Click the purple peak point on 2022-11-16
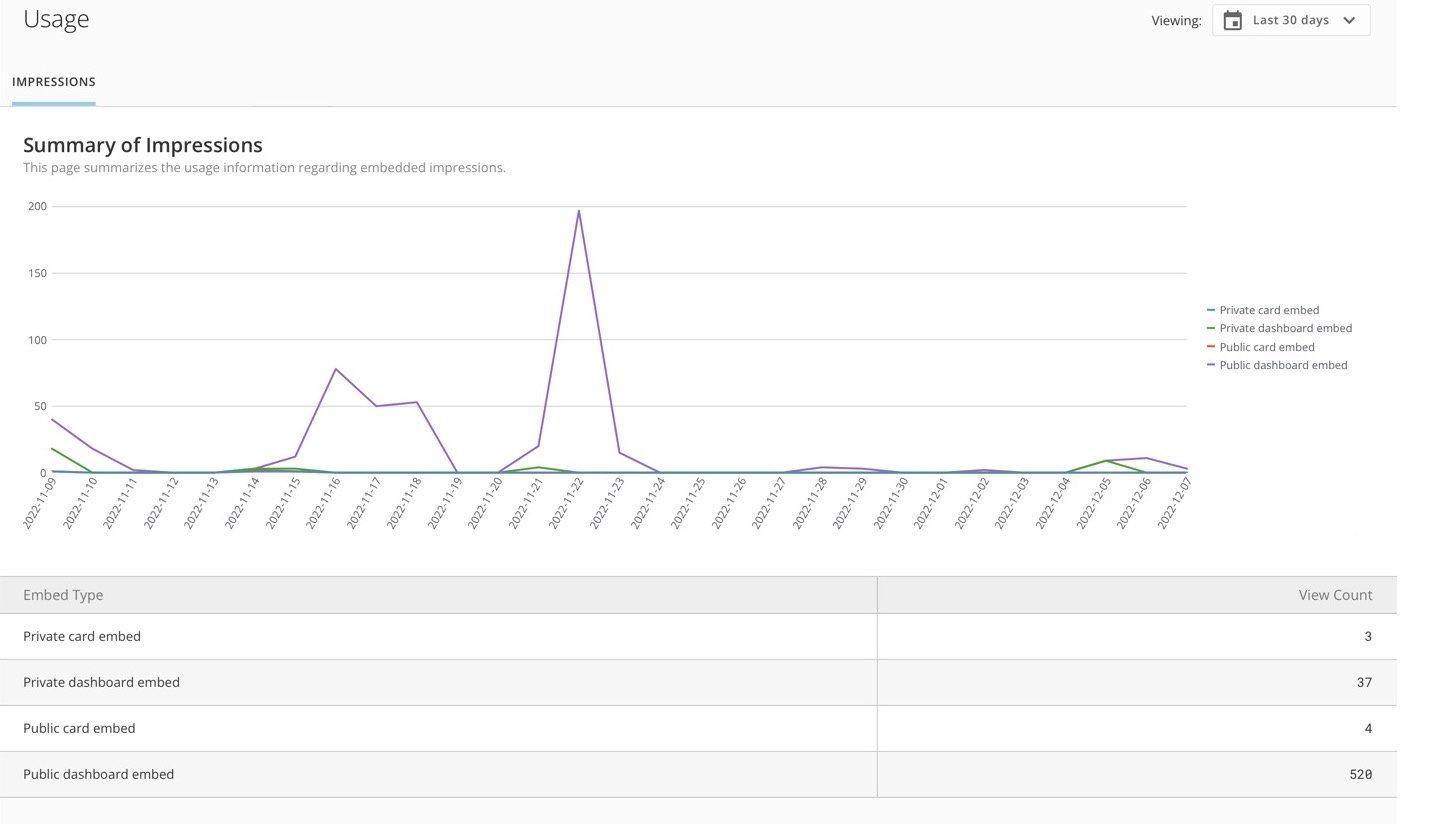This screenshot has width=1448, height=824. (x=335, y=369)
